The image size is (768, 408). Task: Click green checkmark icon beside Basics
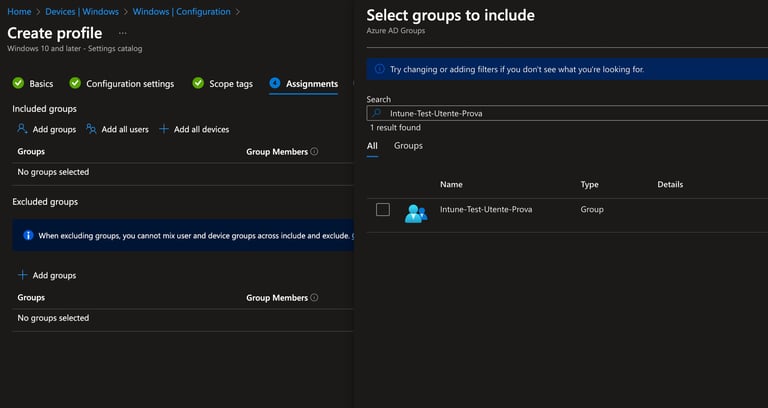[18, 83]
